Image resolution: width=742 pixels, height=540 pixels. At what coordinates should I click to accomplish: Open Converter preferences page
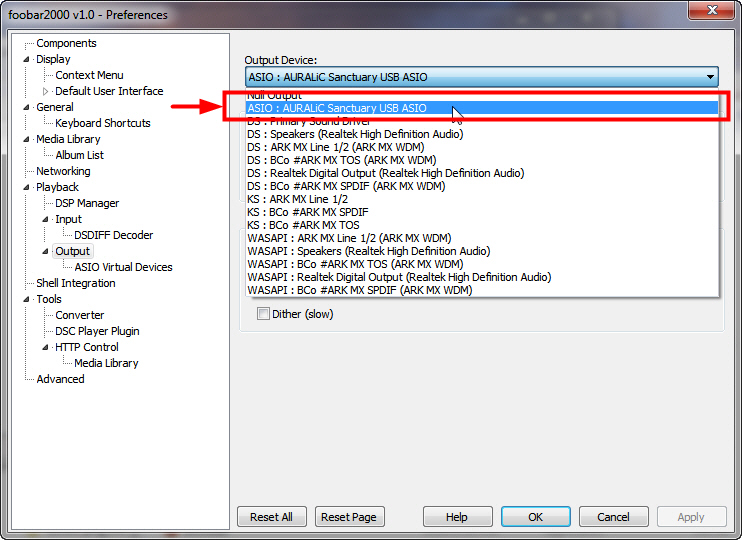pyautogui.click(x=80, y=315)
